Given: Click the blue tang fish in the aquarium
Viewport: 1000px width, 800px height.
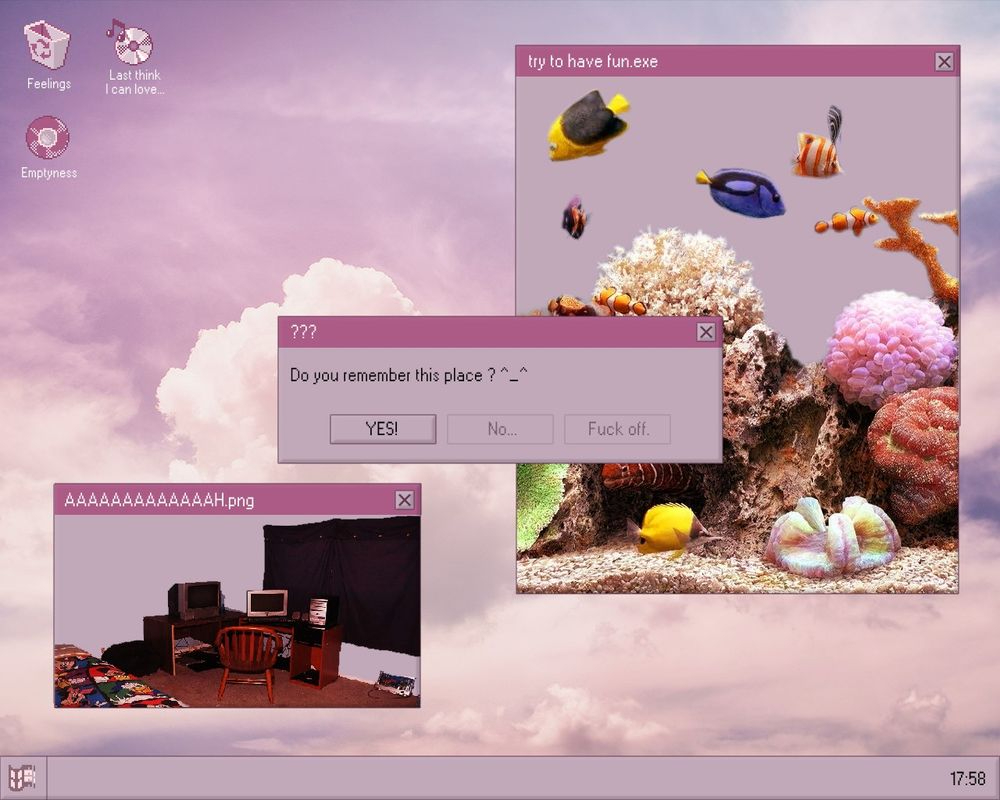Looking at the screenshot, I should (744, 192).
